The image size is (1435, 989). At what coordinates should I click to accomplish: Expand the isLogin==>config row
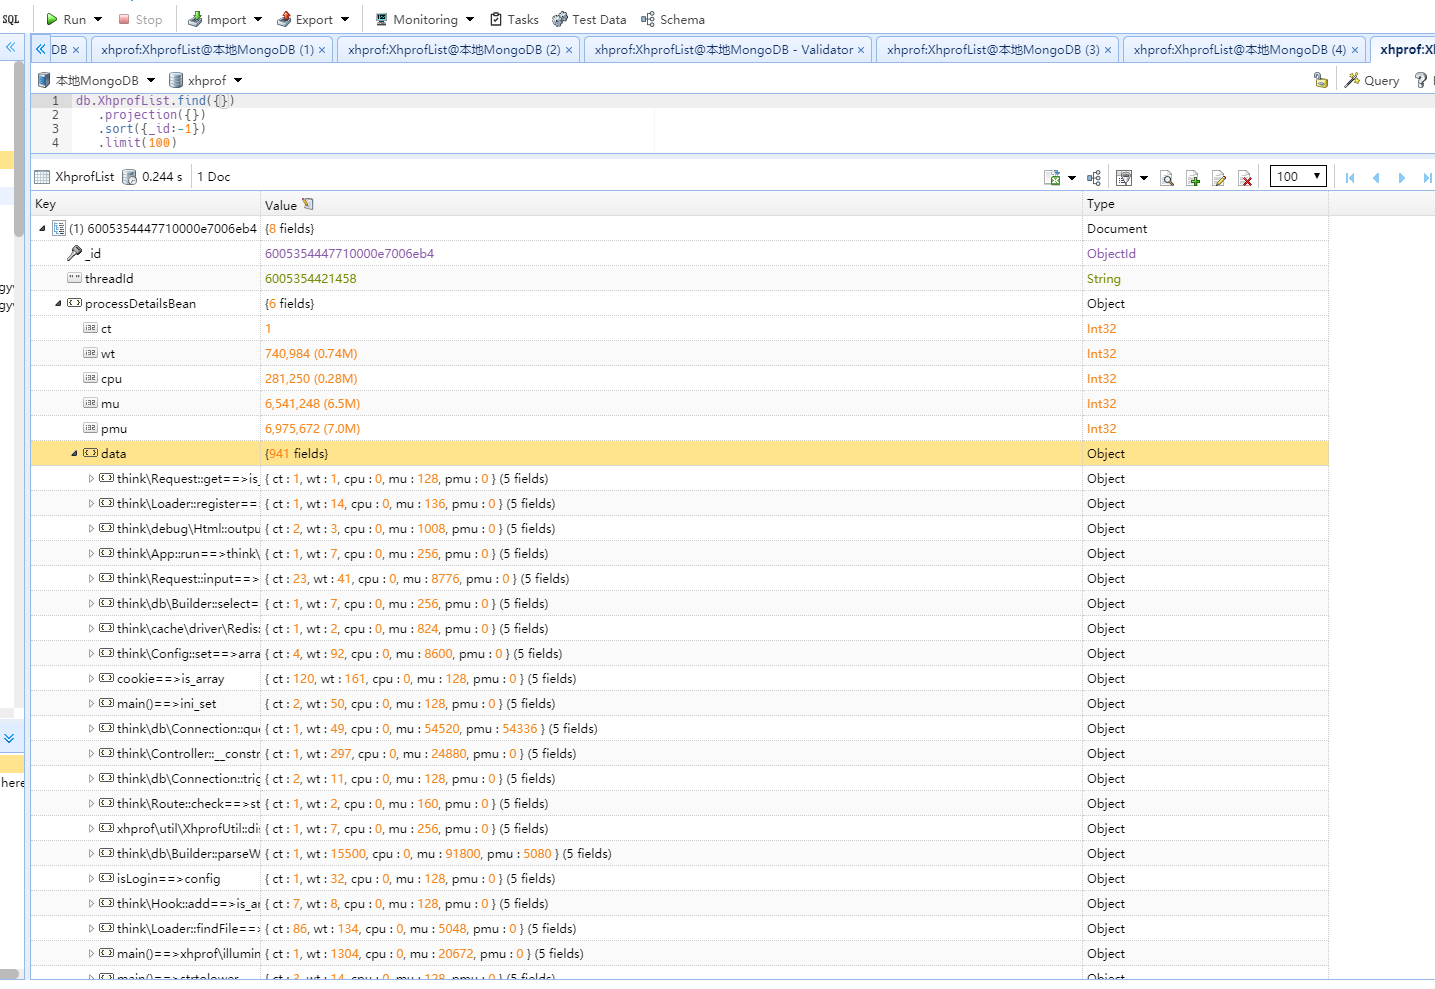[x=91, y=879]
